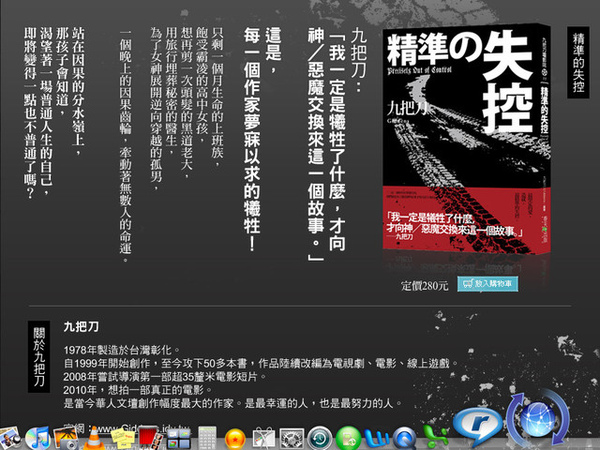Click the line starting 2008年嘗試導演

165,377
